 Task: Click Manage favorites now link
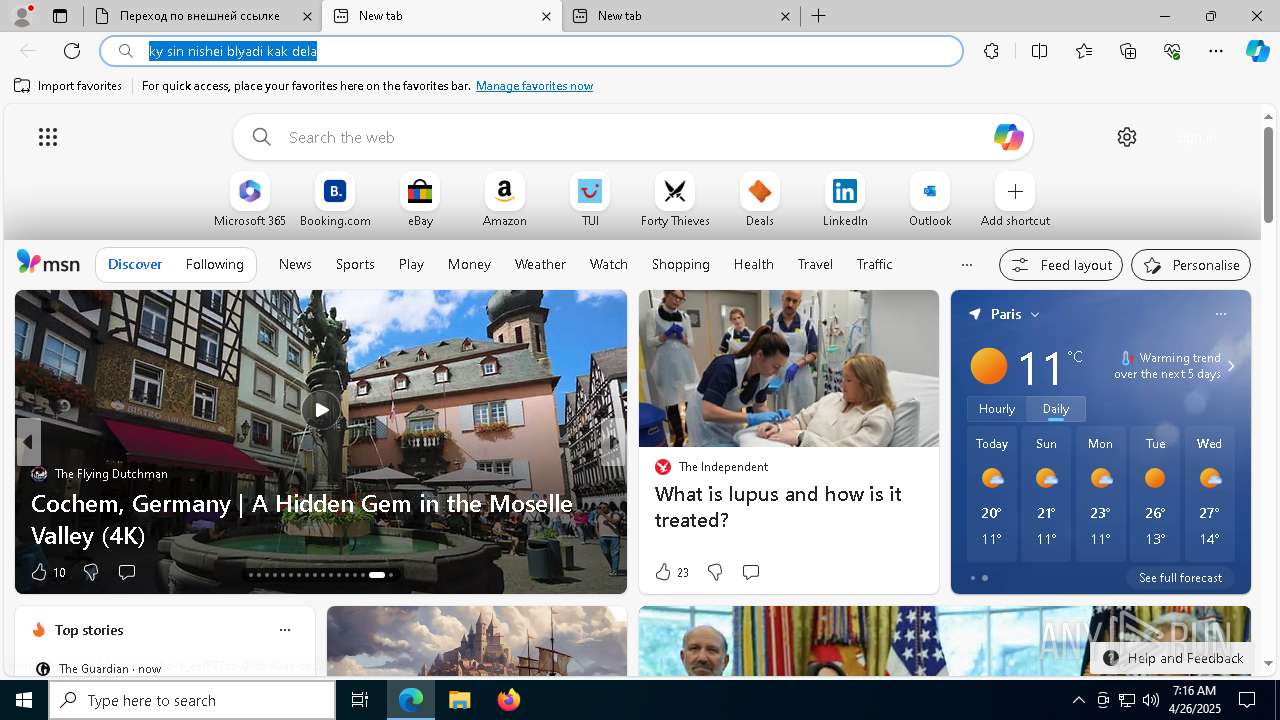click(534, 86)
